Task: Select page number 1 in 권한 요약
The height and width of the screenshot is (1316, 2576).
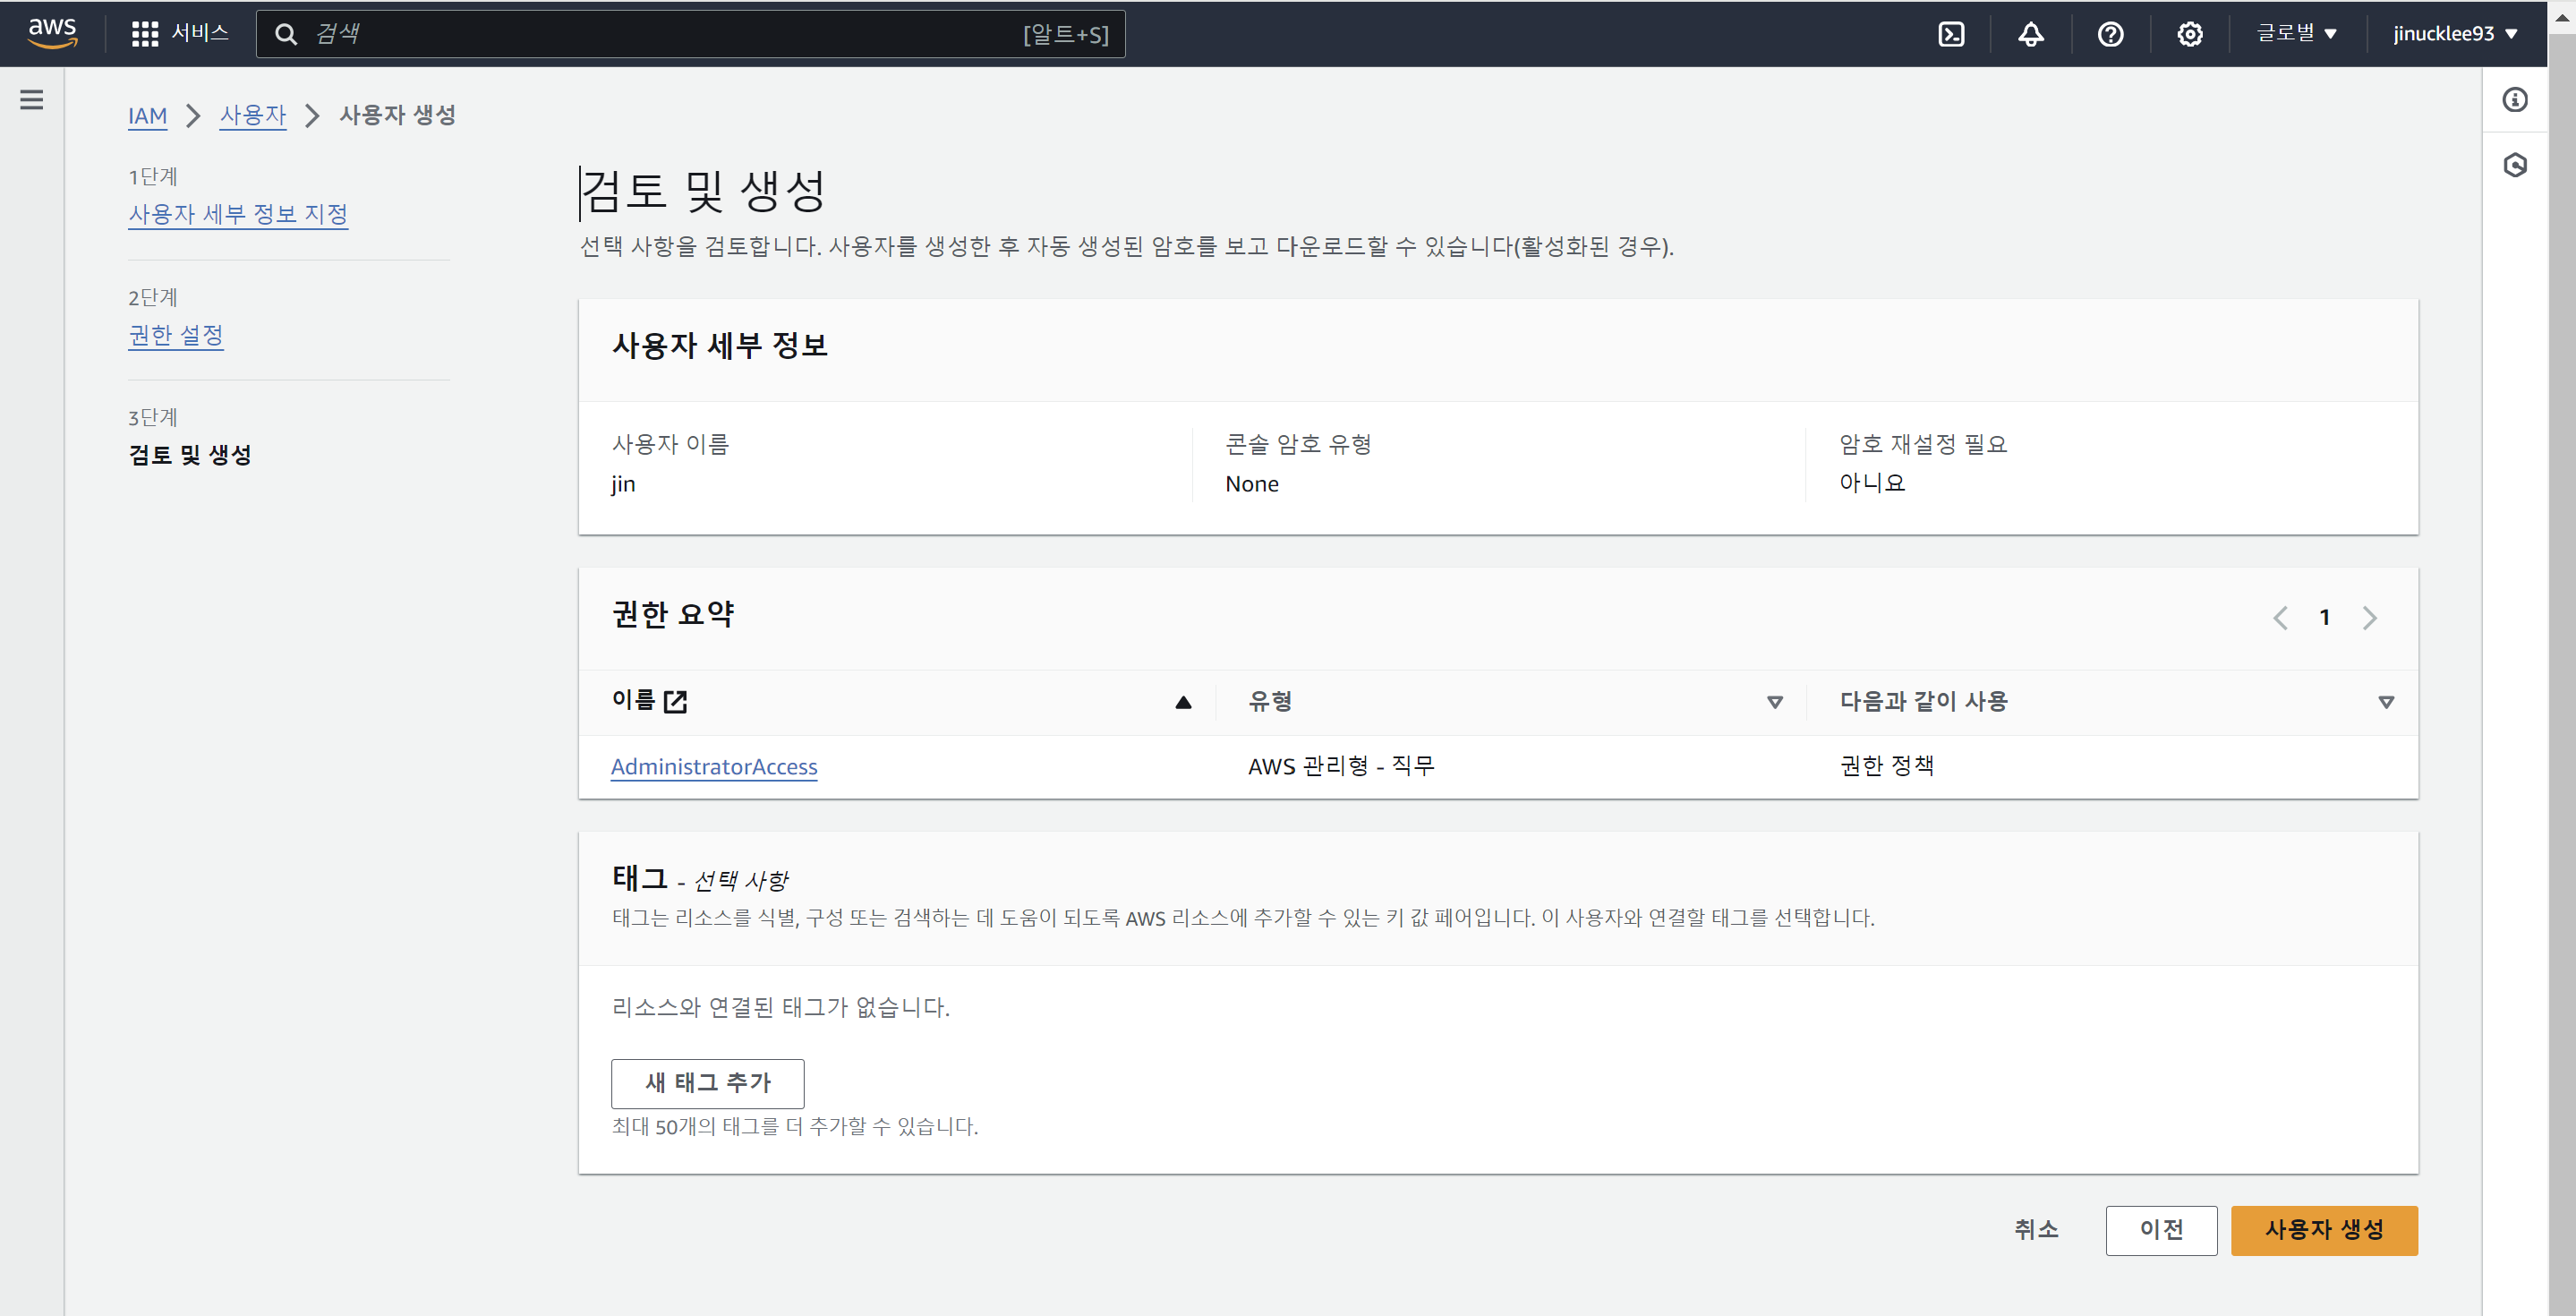Action: pyautogui.click(x=2324, y=617)
